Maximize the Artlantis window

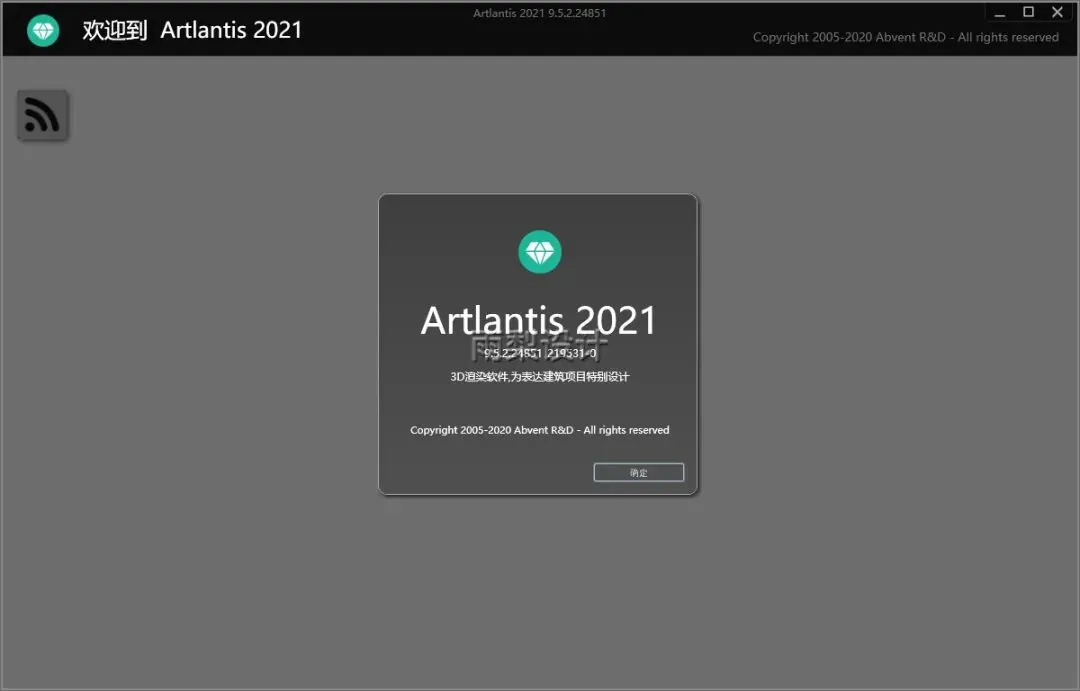pos(1028,12)
